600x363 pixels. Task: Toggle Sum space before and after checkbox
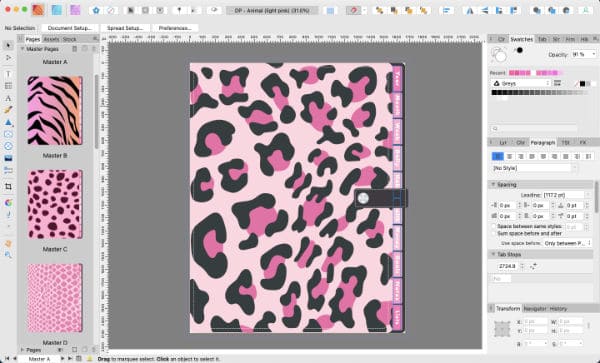click(x=494, y=233)
